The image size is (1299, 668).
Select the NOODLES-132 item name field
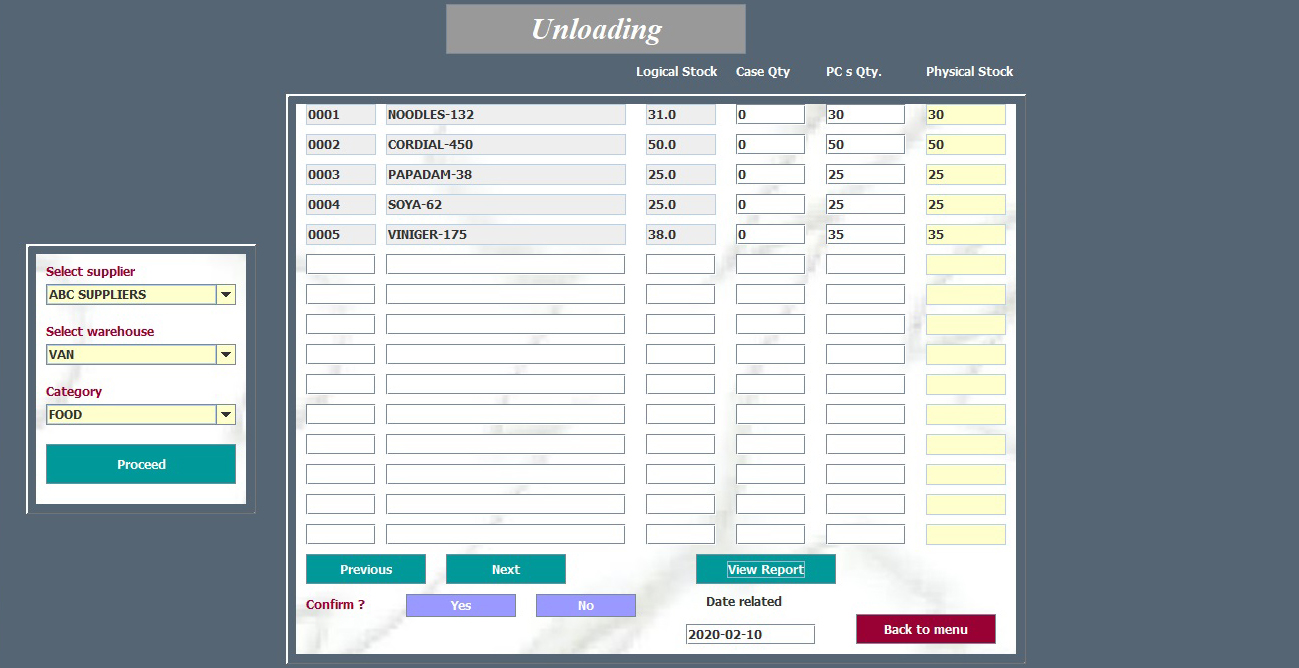(x=505, y=115)
